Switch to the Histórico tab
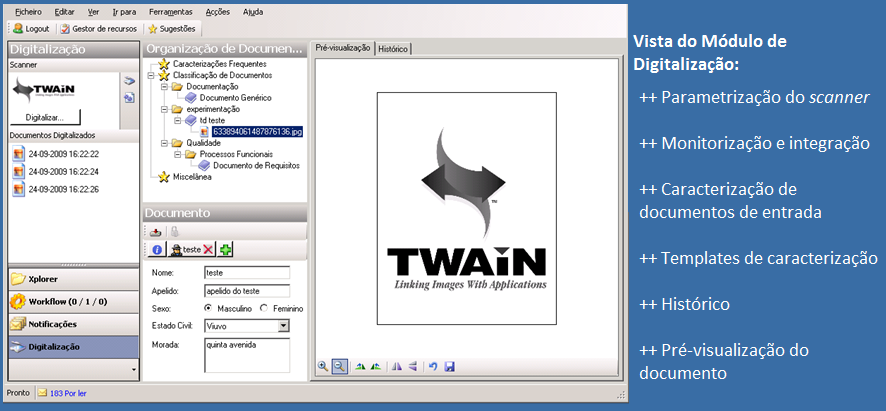The image size is (886, 411). click(393, 49)
